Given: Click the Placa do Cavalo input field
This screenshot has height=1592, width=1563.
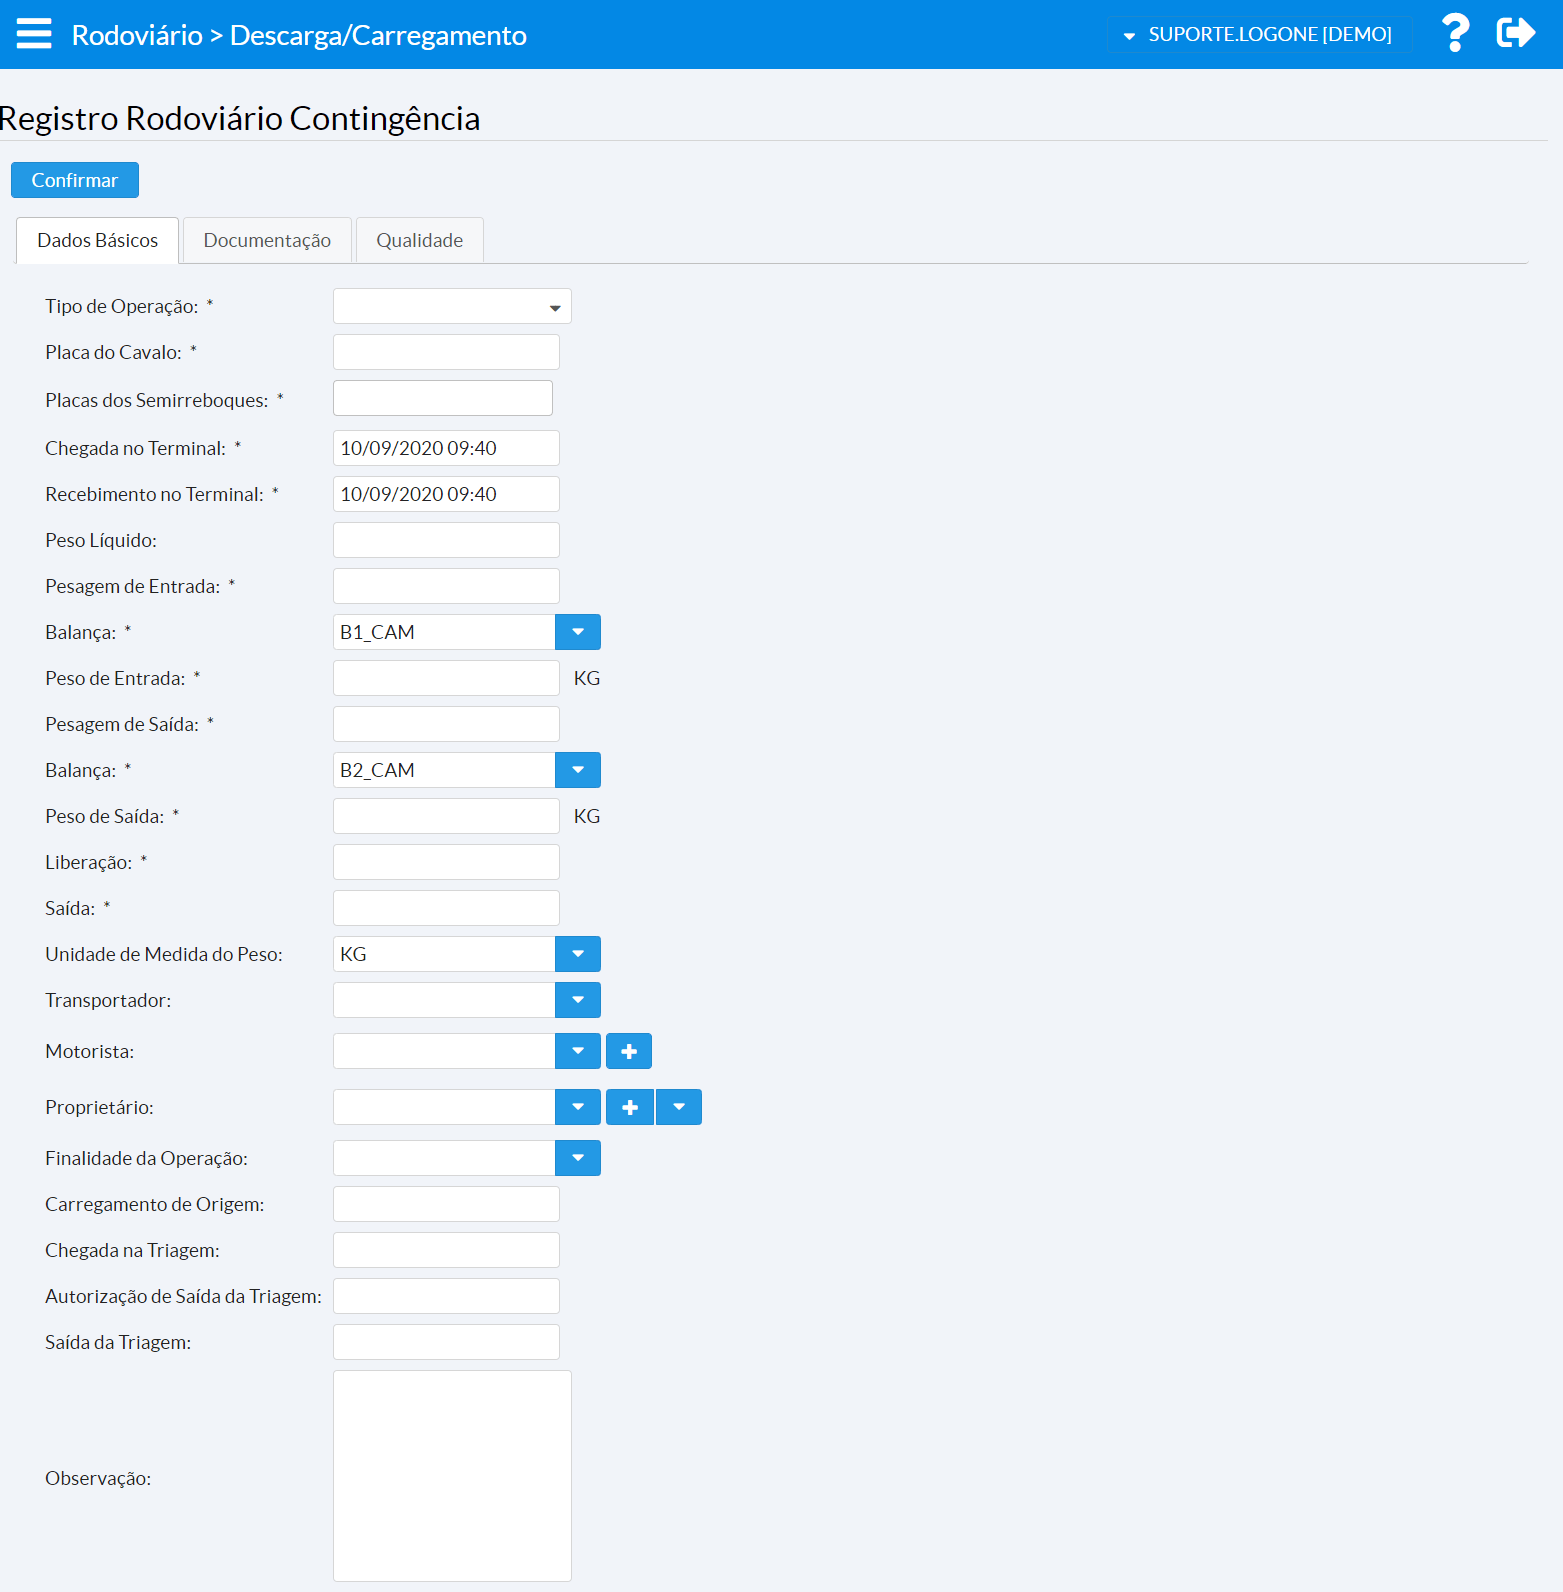Looking at the screenshot, I should [446, 353].
